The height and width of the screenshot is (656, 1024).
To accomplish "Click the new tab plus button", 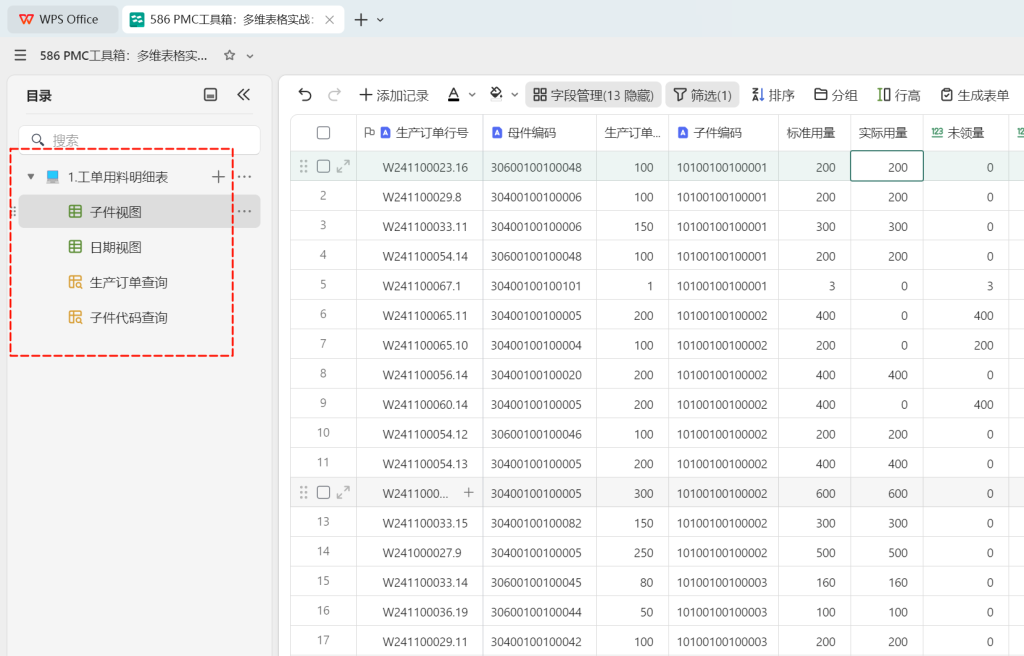I will tap(360, 20).
